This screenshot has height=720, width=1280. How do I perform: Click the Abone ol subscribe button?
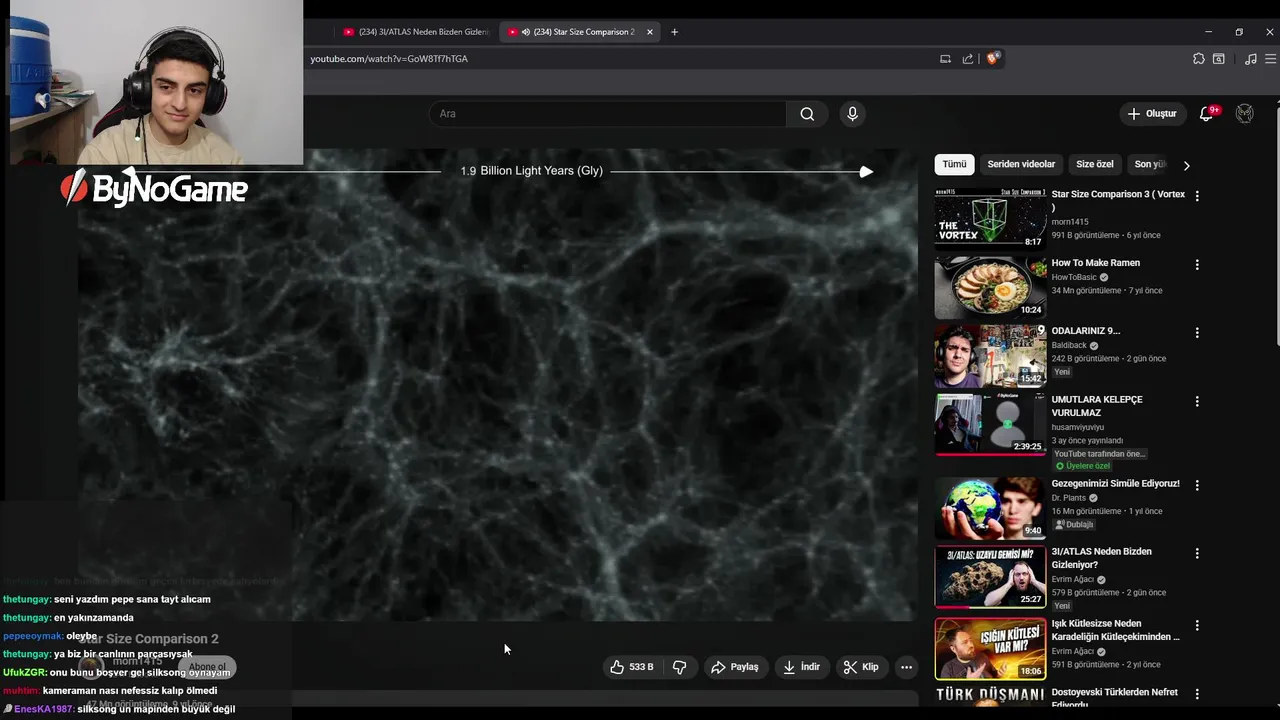pos(208,667)
